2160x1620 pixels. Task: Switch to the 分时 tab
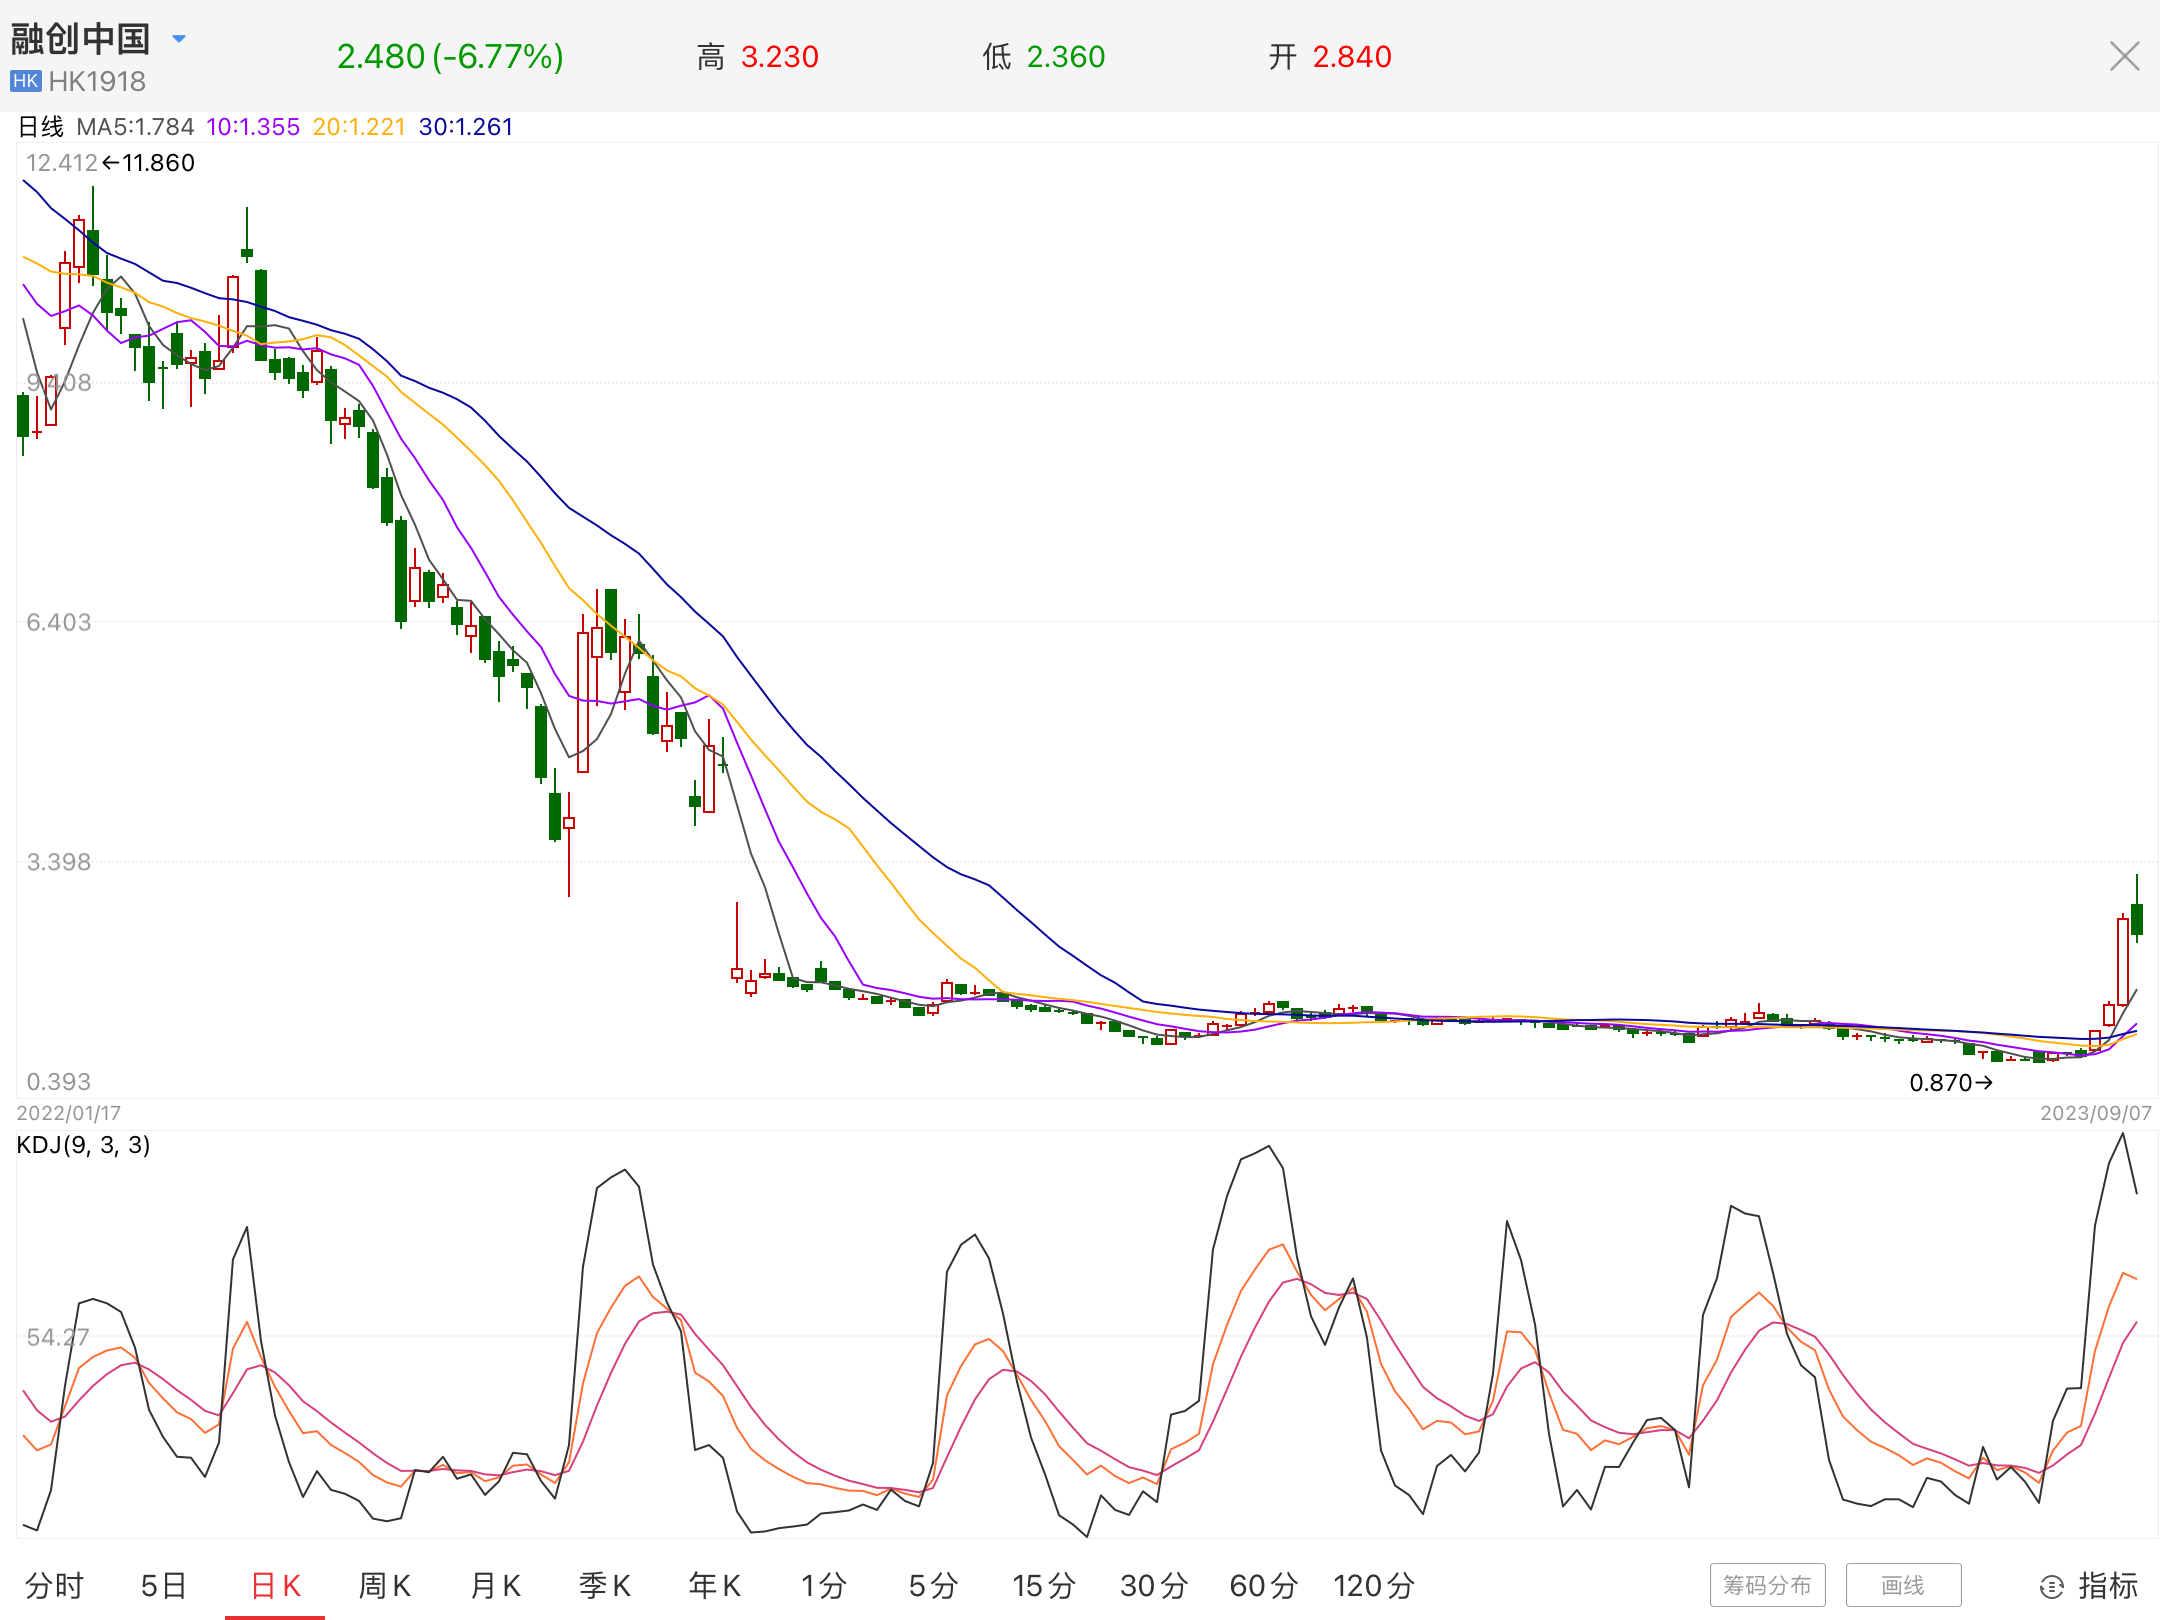pyautogui.click(x=54, y=1585)
